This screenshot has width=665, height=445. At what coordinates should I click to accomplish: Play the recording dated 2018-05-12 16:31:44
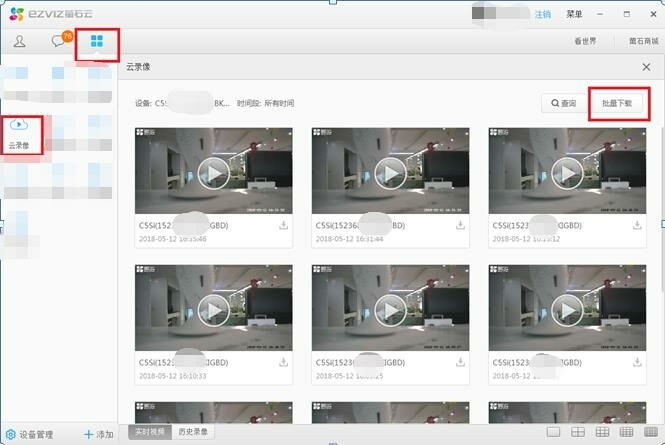(x=390, y=173)
